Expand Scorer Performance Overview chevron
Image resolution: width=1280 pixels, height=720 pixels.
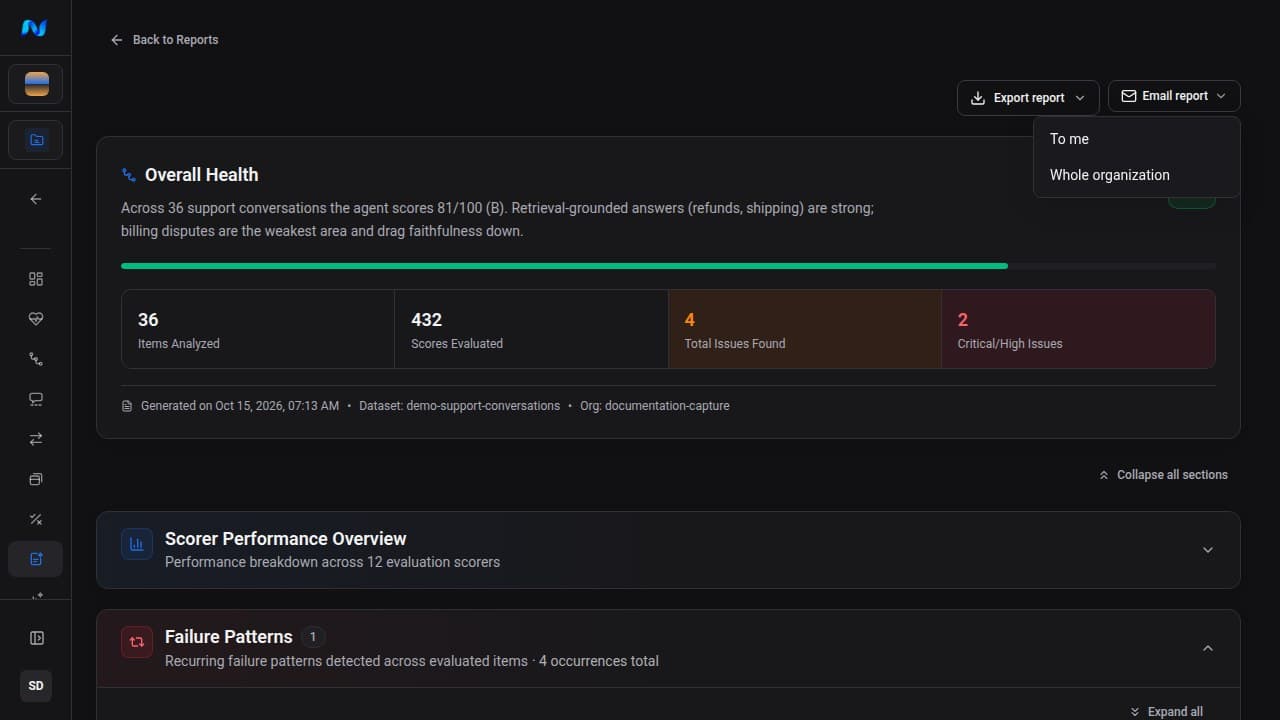1208,550
